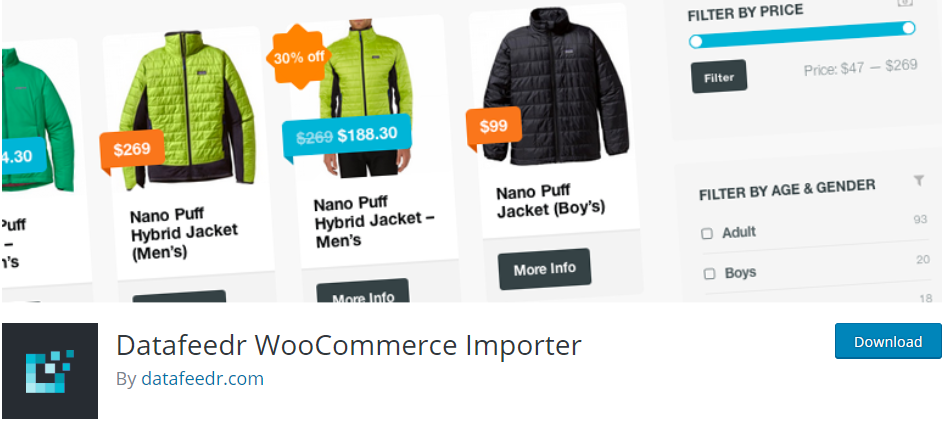Viewport: 942px width, 425px height.
Task: Click the partially visible icon above the price slider
Action: (x=905, y=3)
